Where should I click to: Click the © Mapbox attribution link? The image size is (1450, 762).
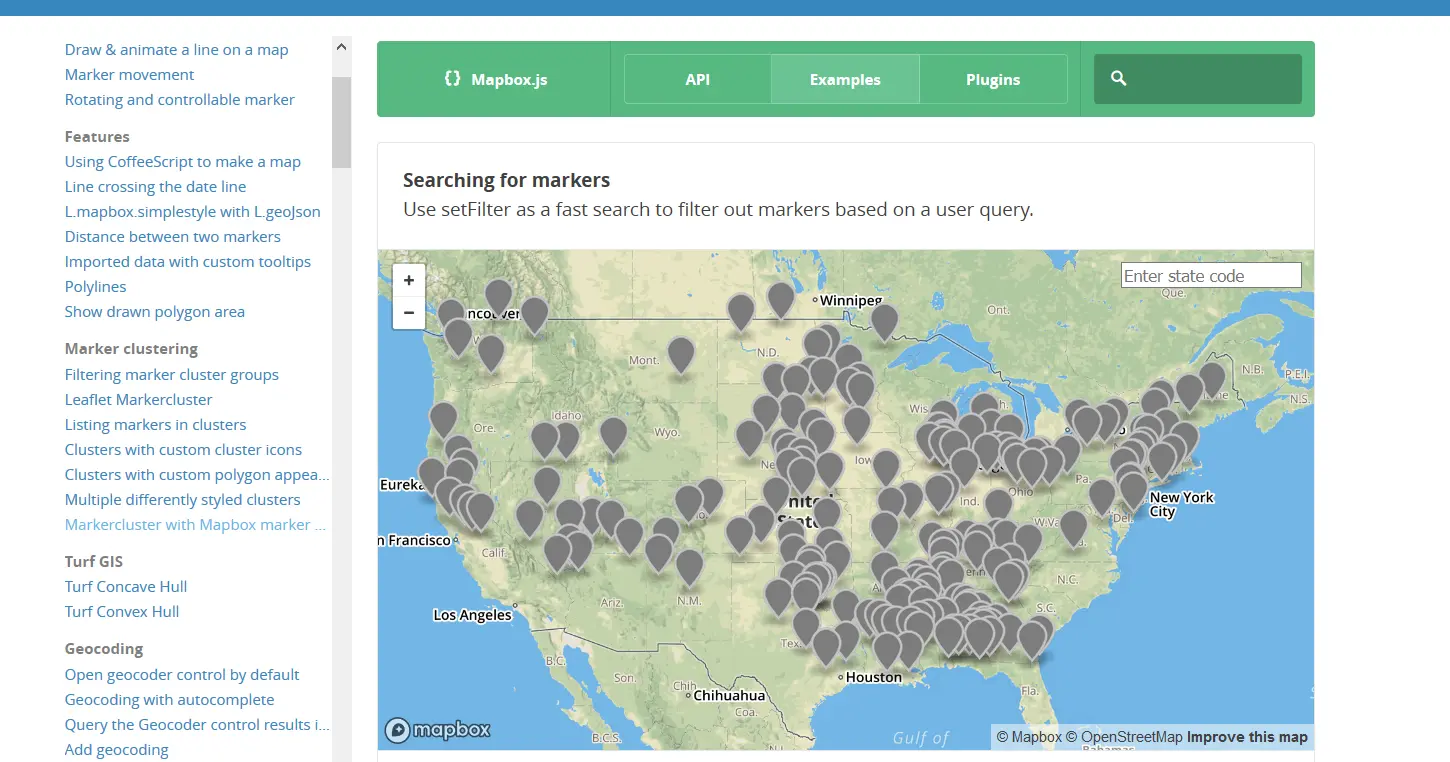1029,737
